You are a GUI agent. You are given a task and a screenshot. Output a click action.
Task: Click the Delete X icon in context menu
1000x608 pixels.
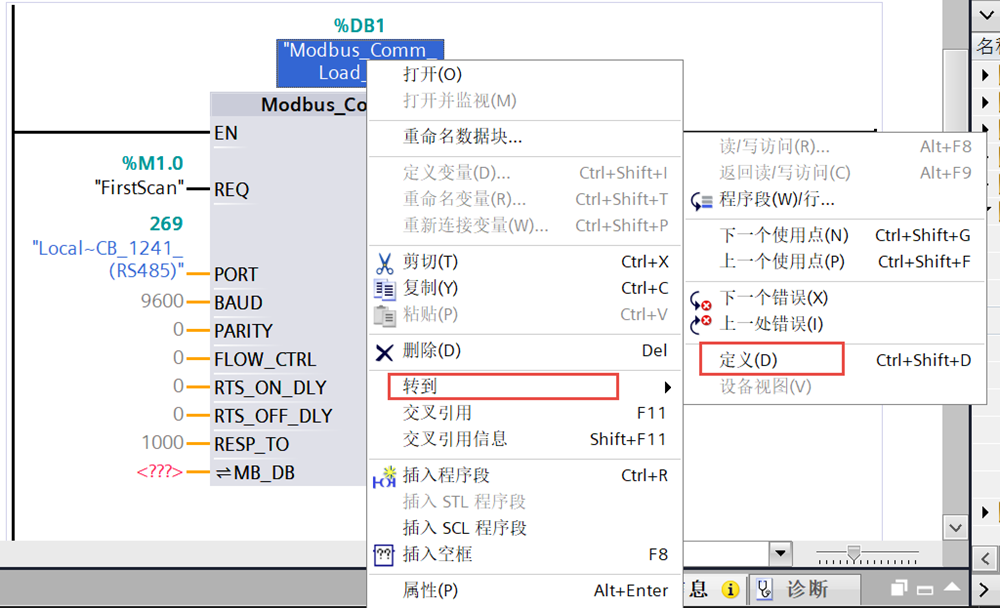pos(384,352)
